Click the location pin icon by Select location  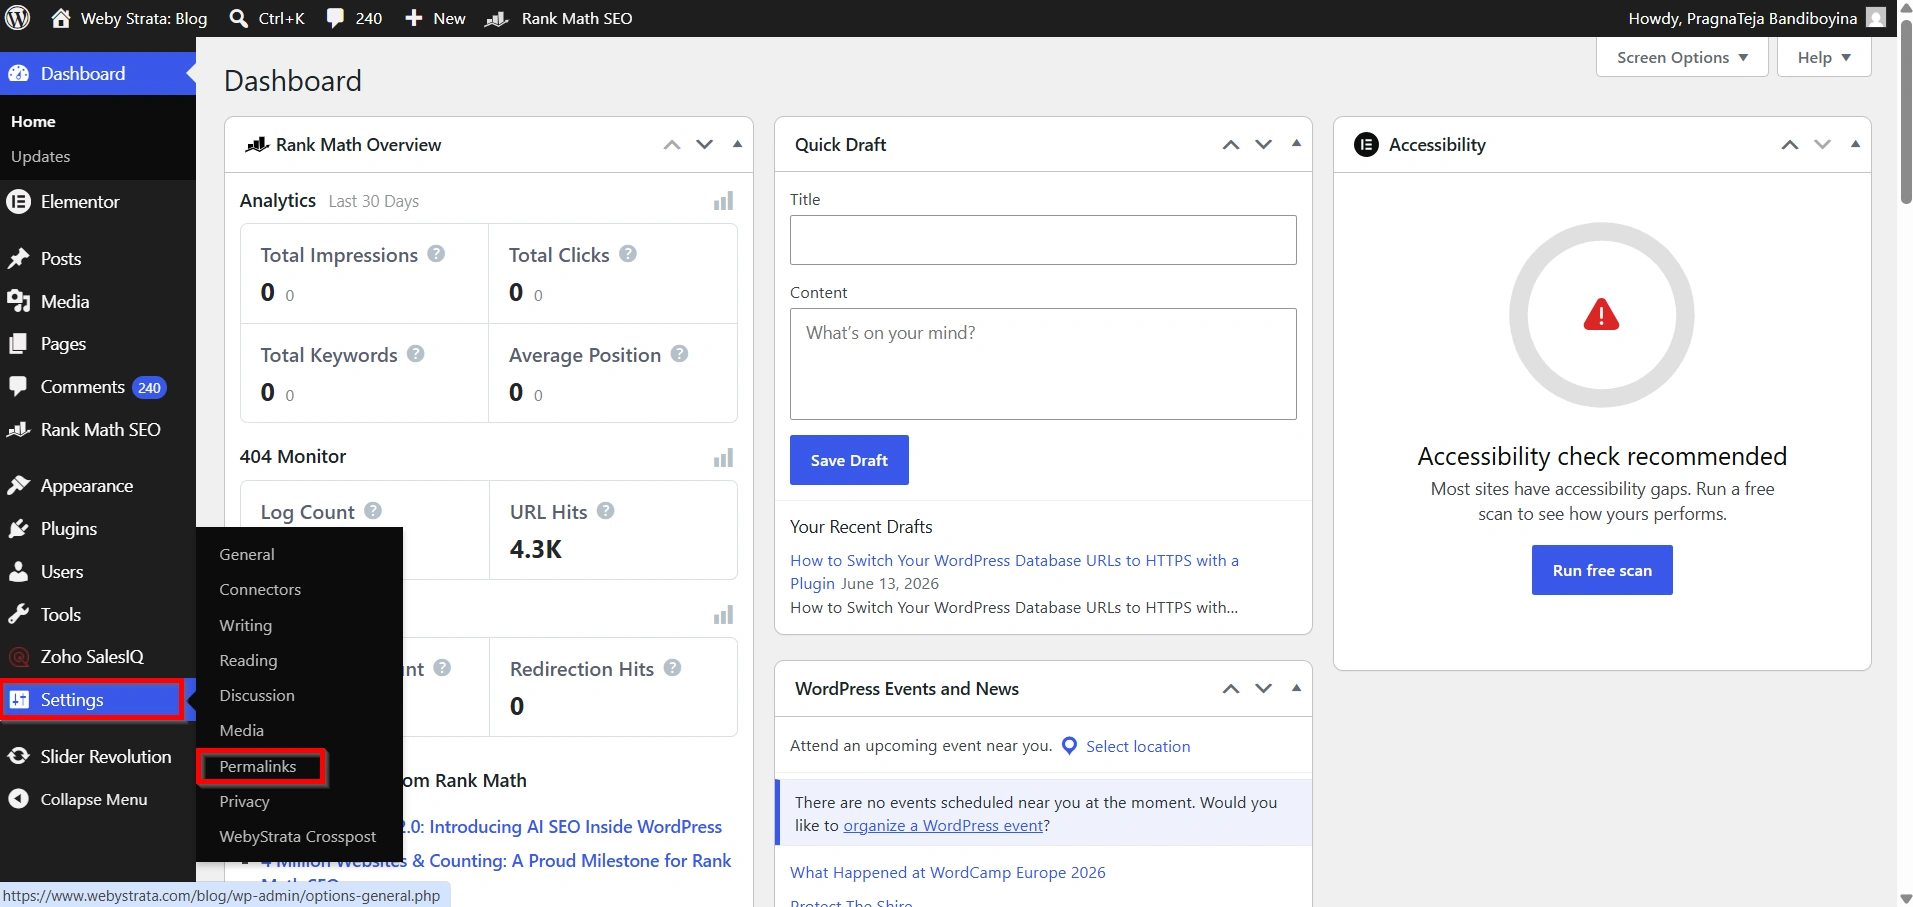(1069, 746)
